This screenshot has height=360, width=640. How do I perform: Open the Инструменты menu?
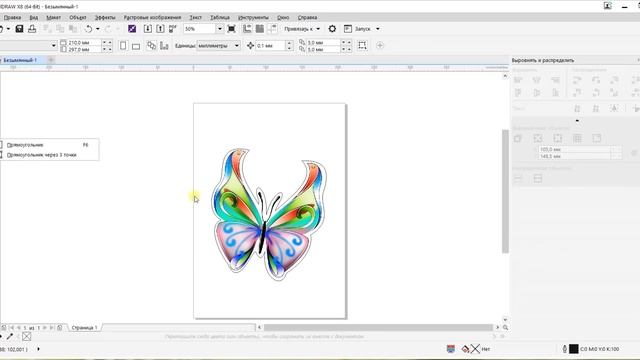pyautogui.click(x=253, y=18)
